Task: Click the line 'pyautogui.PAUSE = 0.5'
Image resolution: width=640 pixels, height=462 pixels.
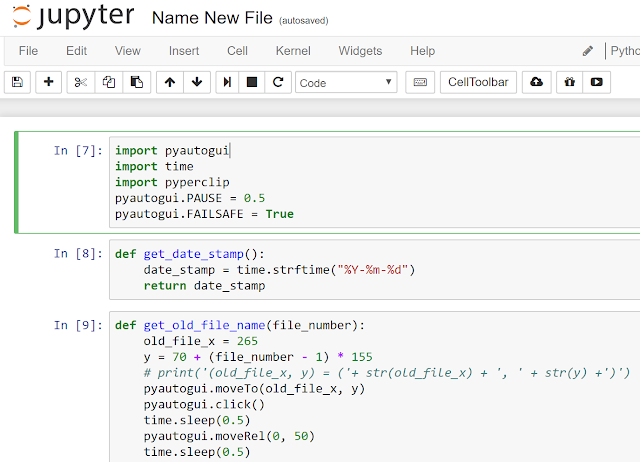Action: click(x=190, y=198)
